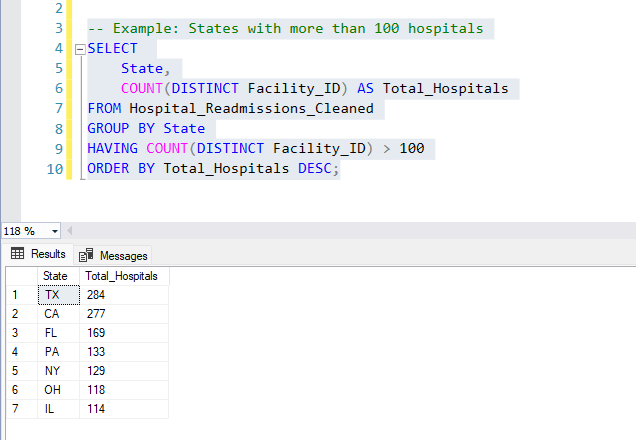Image resolution: width=636 pixels, height=440 pixels.
Task: Select row 7 via its row header
Action: (22, 409)
